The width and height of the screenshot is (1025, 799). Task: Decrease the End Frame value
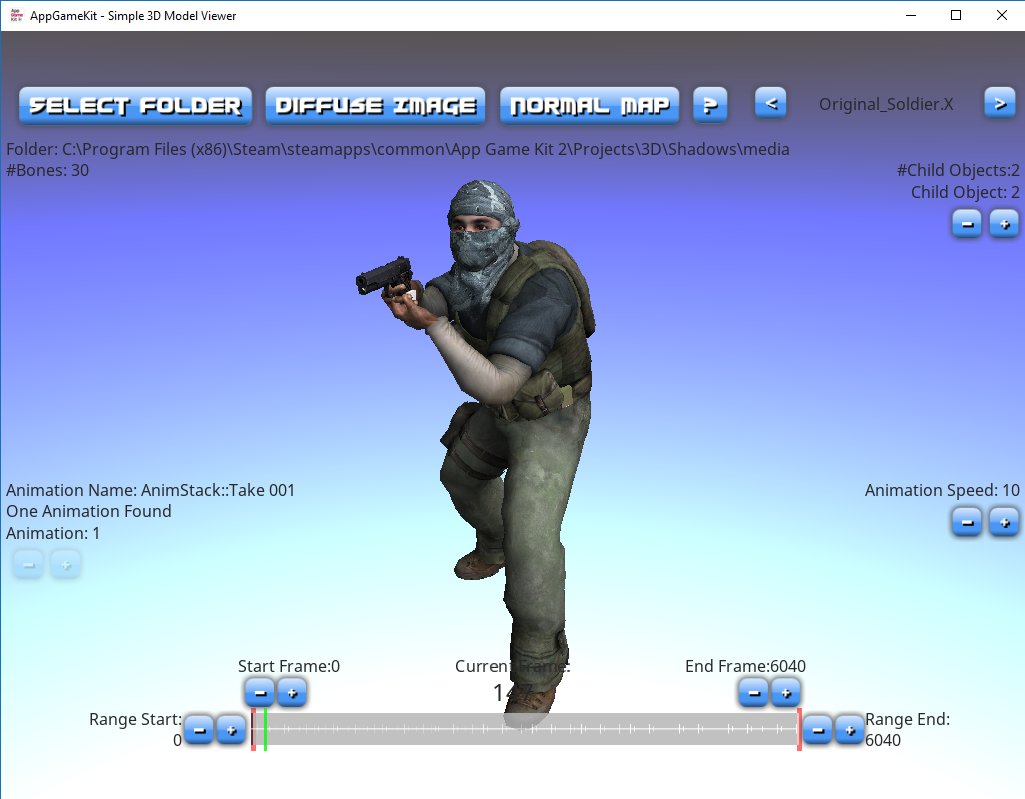pyautogui.click(x=754, y=692)
